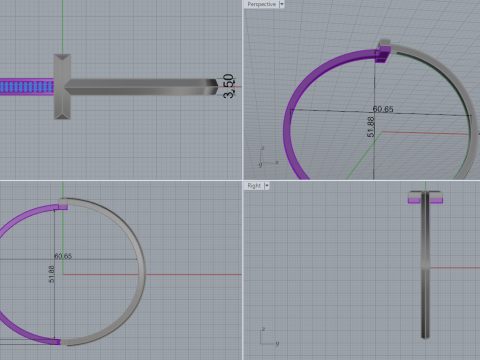The image size is (480, 360).
Task: Select the 51.88 dimension in Perspective viewport
Action: pyautogui.click(x=371, y=127)
